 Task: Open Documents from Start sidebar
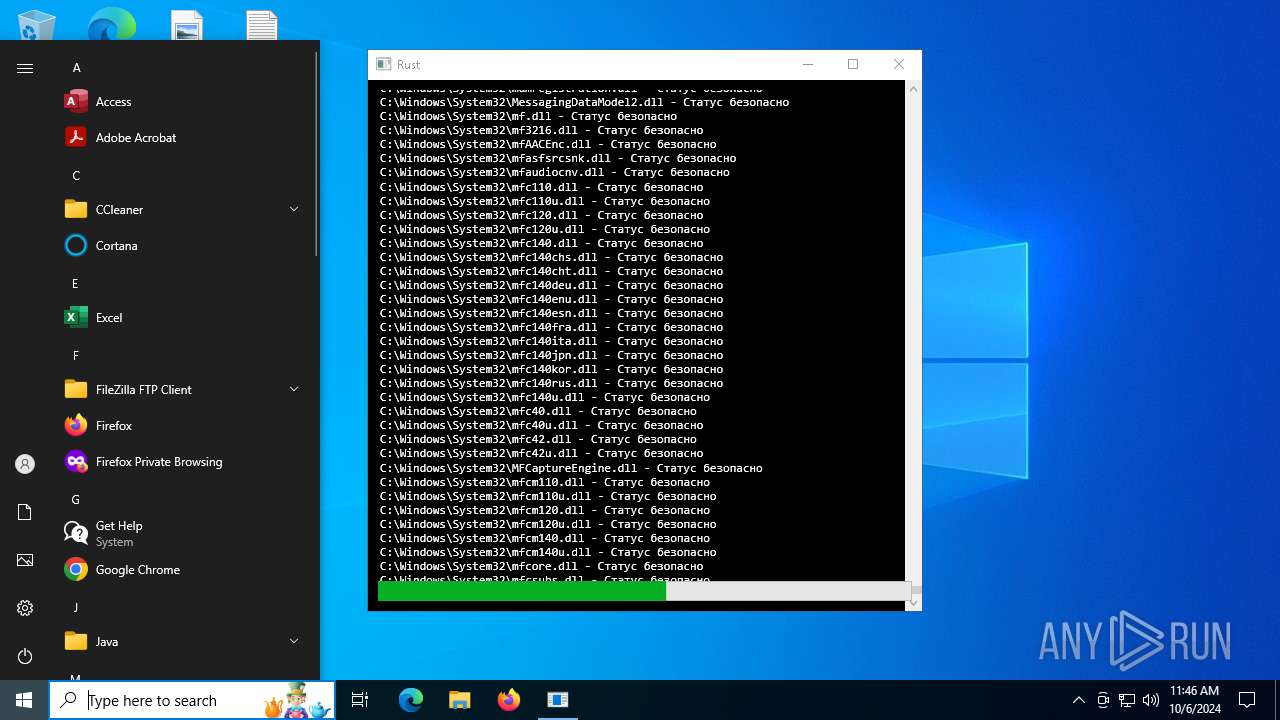(x=25, y=512)
